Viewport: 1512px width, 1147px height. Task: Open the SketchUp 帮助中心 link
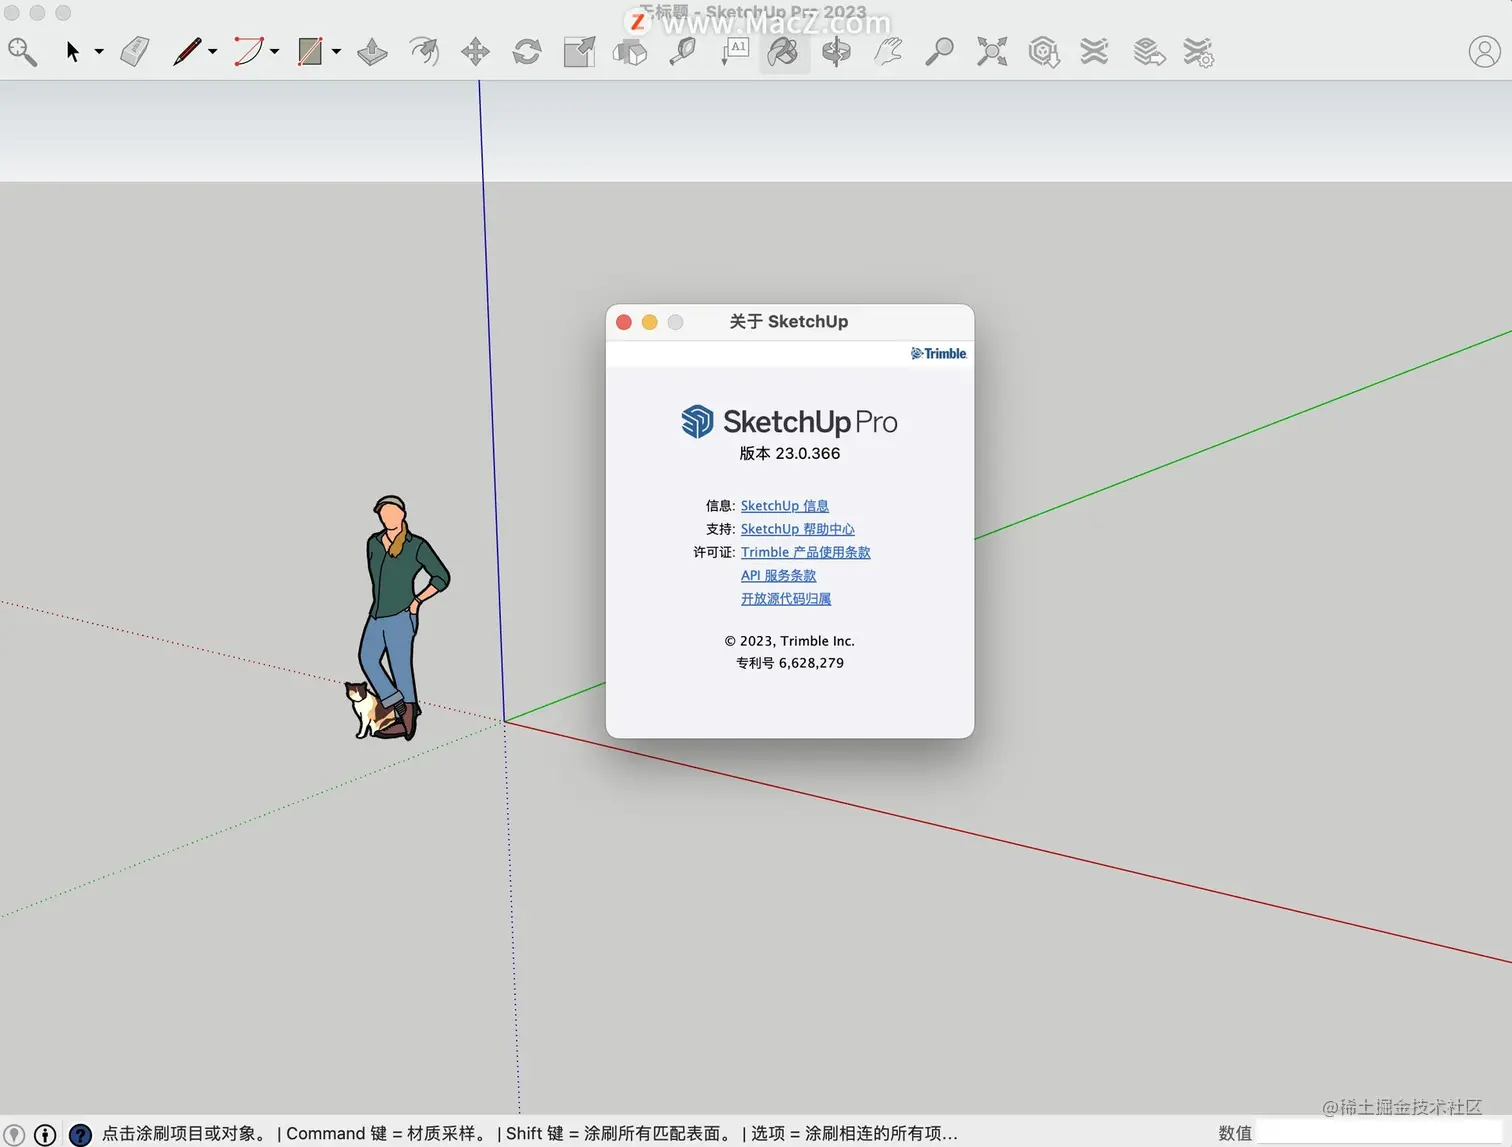[x=797, y=529]
